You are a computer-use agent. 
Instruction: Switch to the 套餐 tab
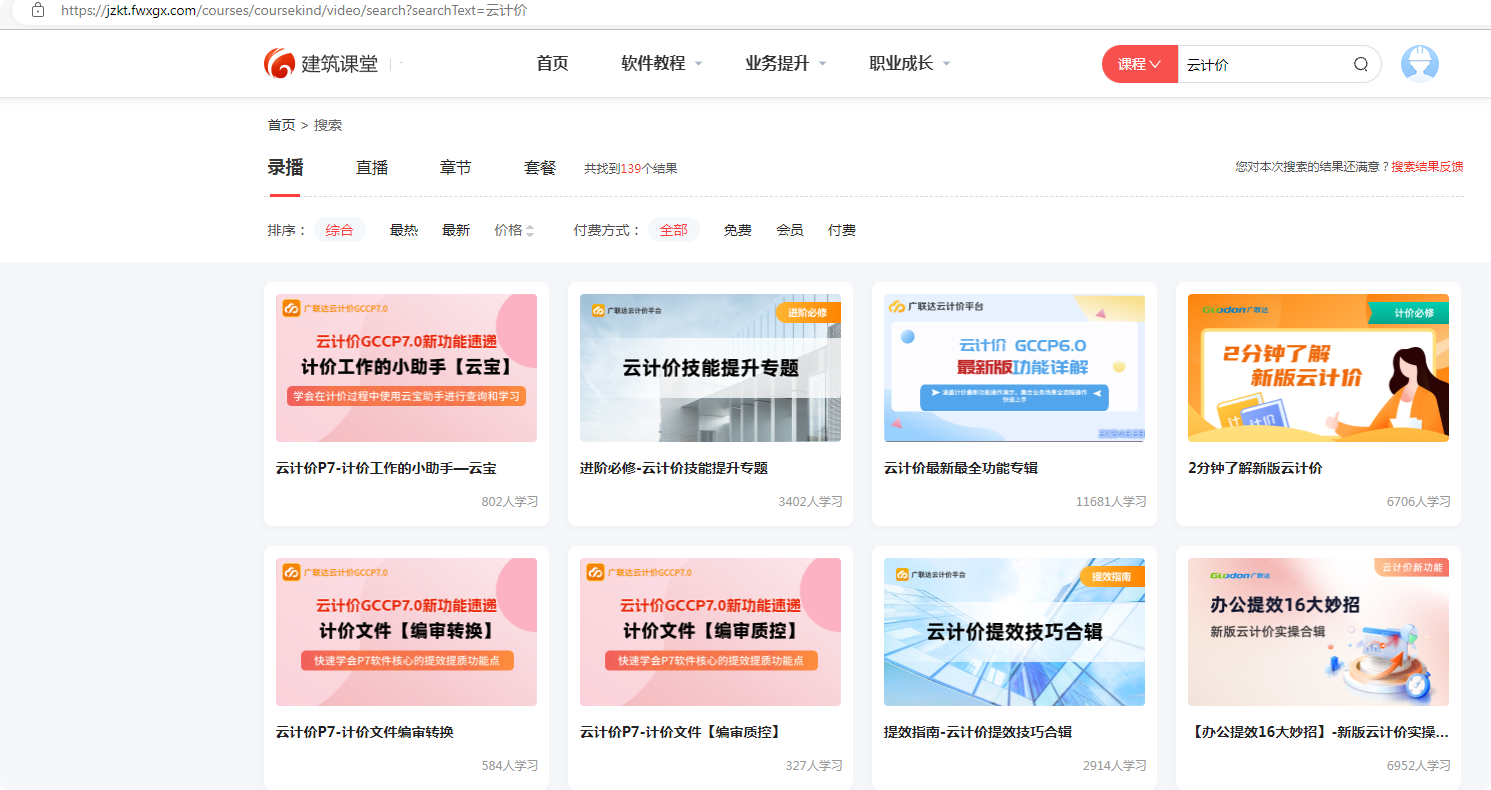coord(540,168)
